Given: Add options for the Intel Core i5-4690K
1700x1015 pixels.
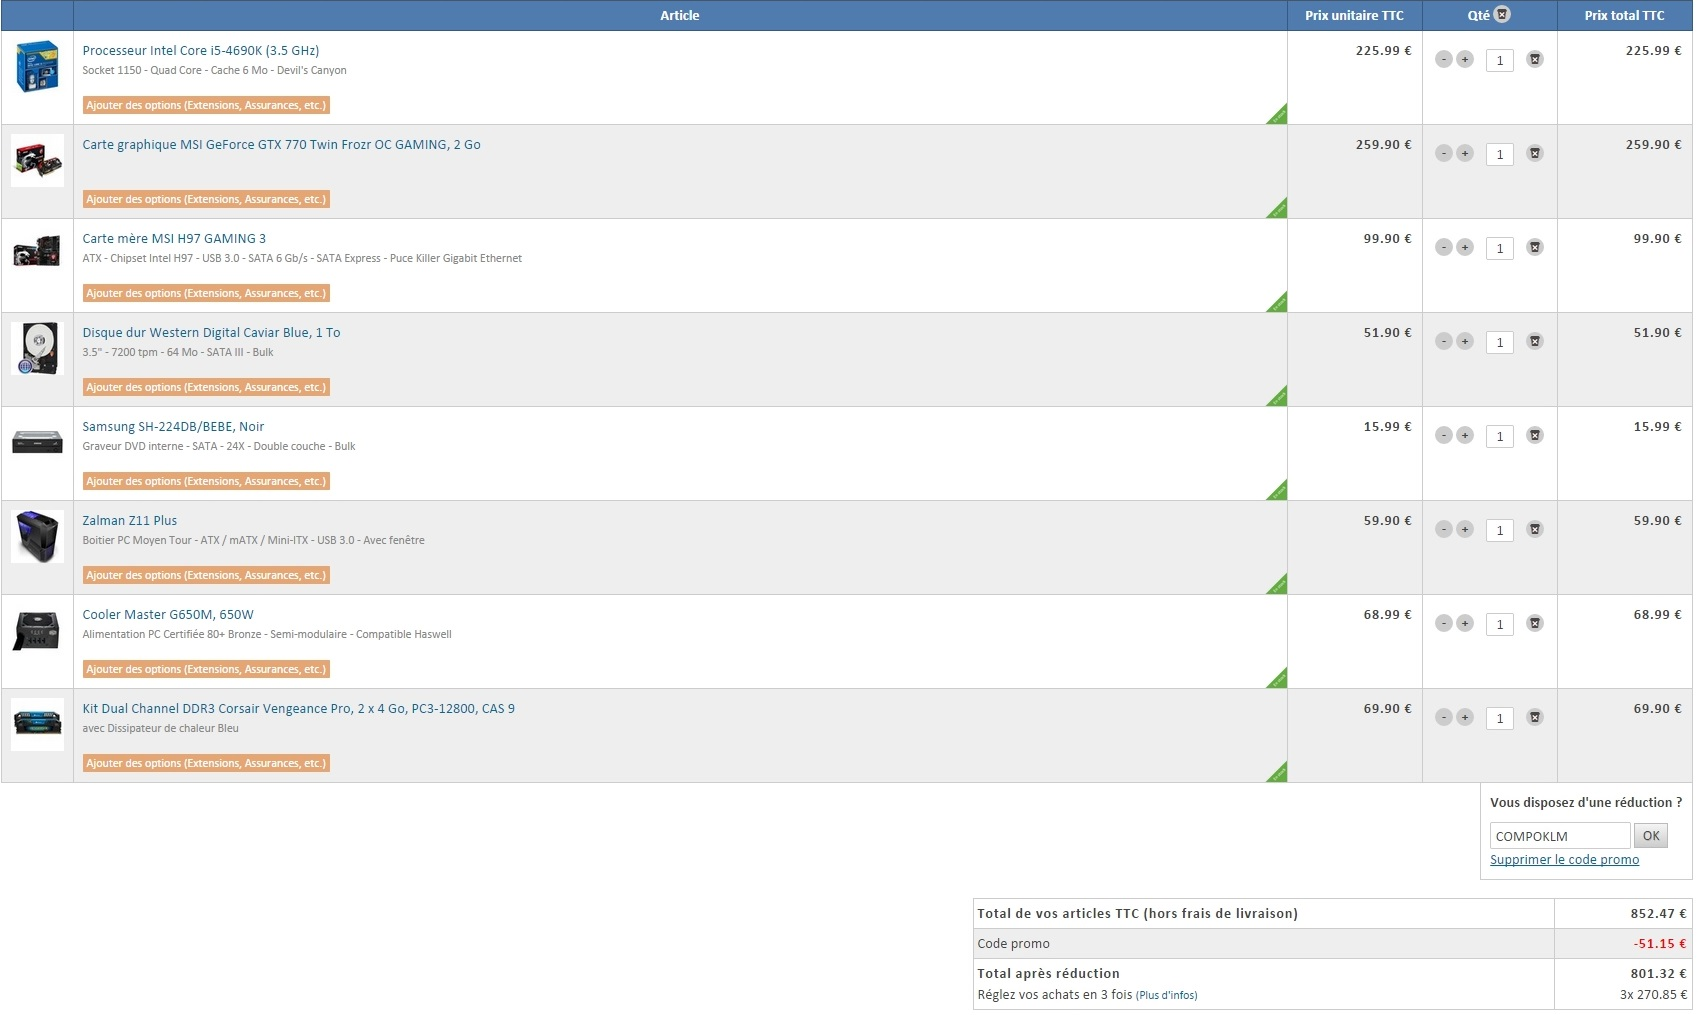Looking at the screenshot, I should tap(206, 105).
